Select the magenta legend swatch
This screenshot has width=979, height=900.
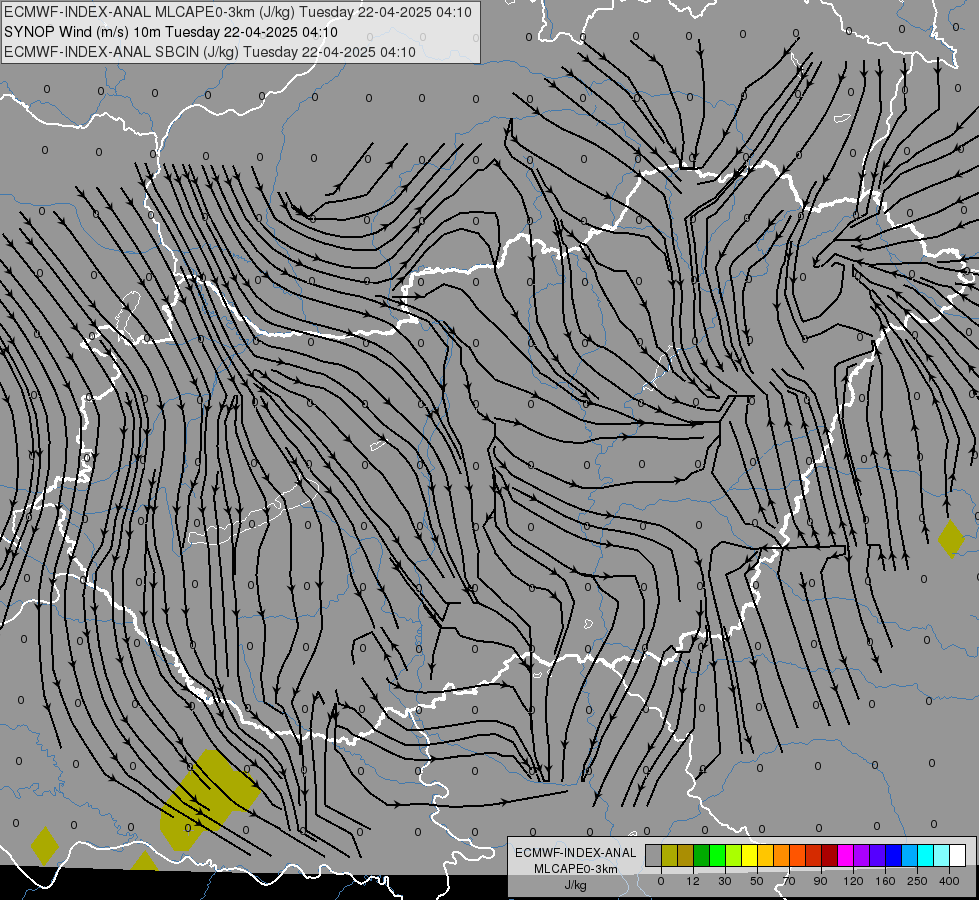[x=846, y=855]
